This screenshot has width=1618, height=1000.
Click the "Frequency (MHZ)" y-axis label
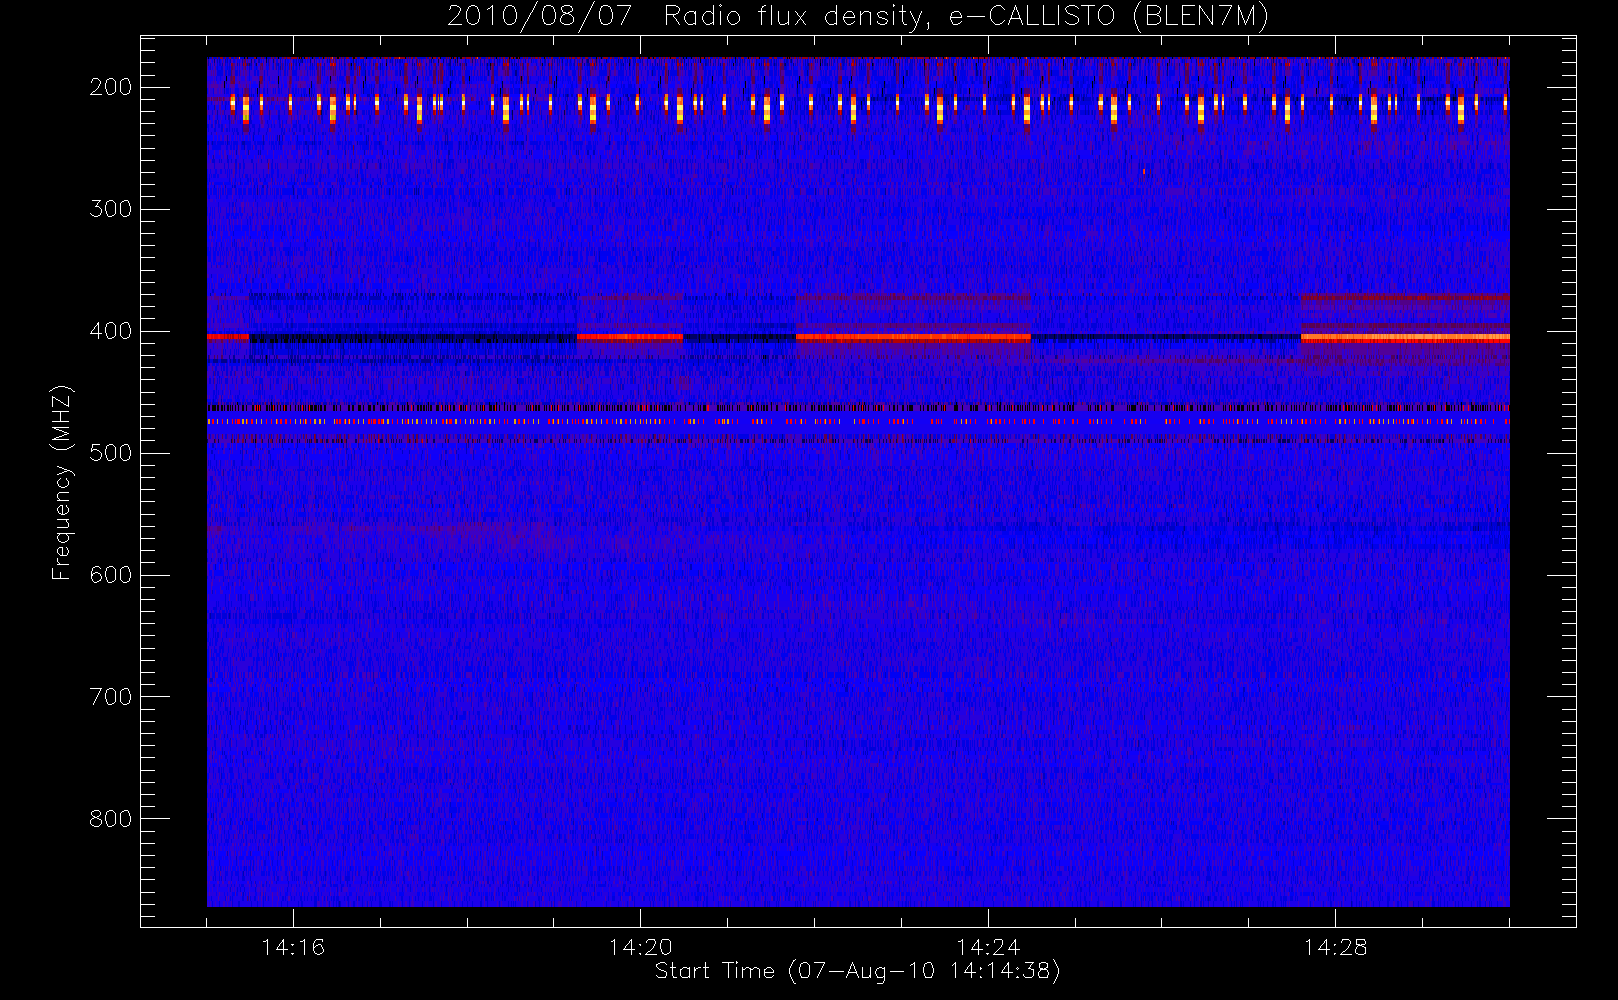pyautogui.click(x=62, y=482)
